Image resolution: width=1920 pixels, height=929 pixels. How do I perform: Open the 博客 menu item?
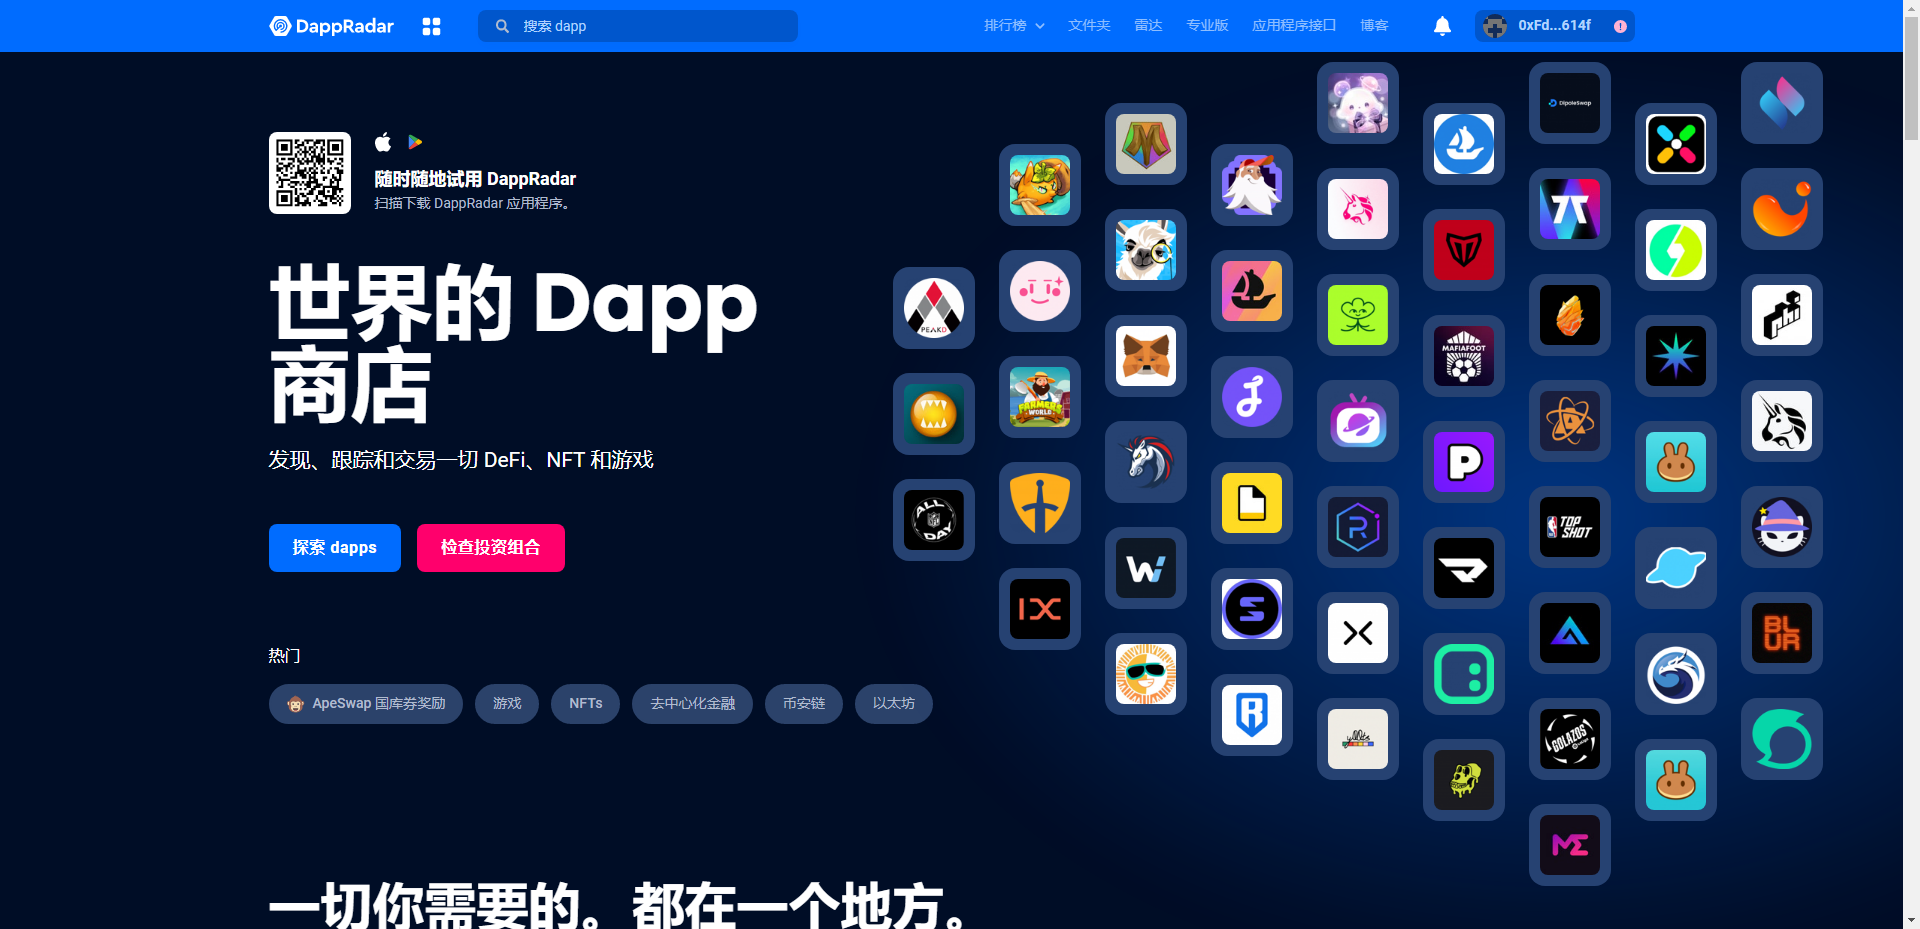click(x=1374, y=25)
